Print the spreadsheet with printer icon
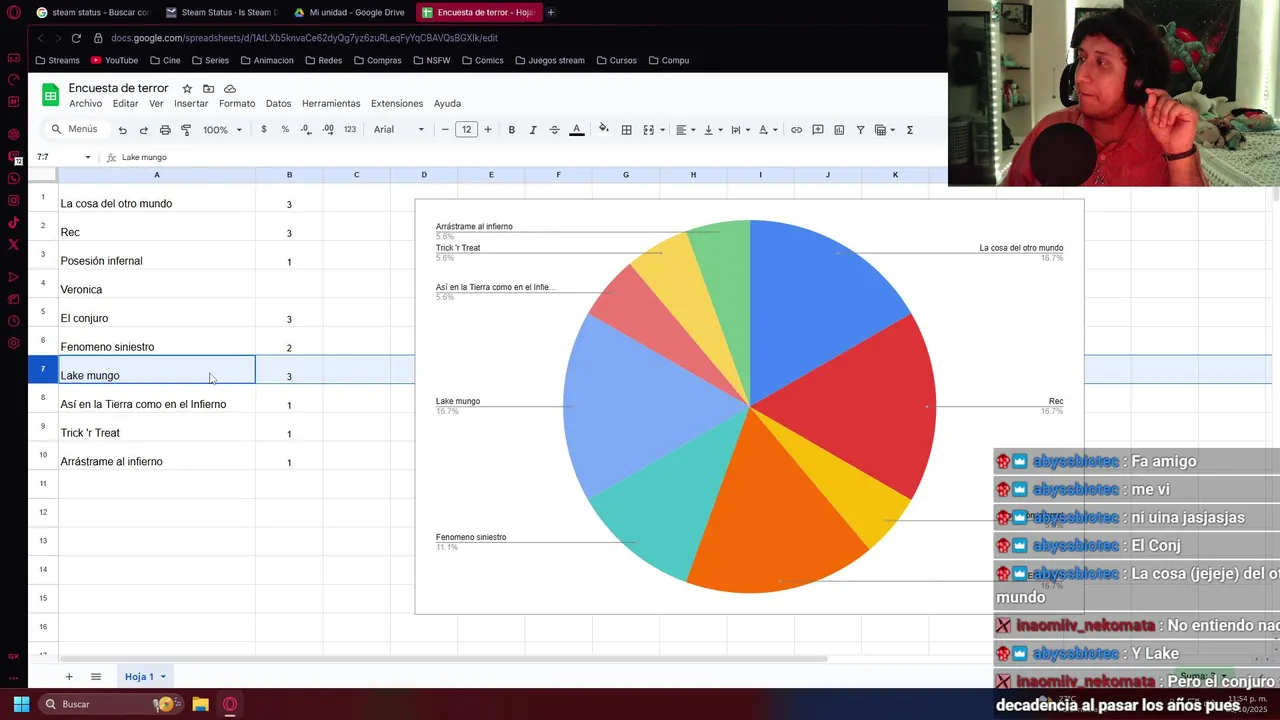The width and height of the screenshot is (1280, 720). point(165,130)
